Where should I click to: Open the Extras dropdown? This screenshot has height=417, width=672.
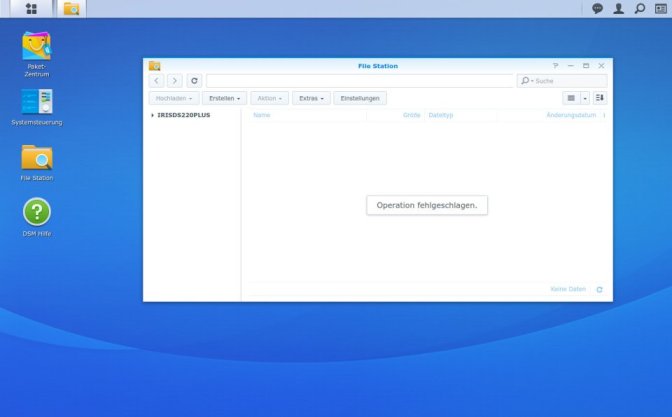coord(311,98)
